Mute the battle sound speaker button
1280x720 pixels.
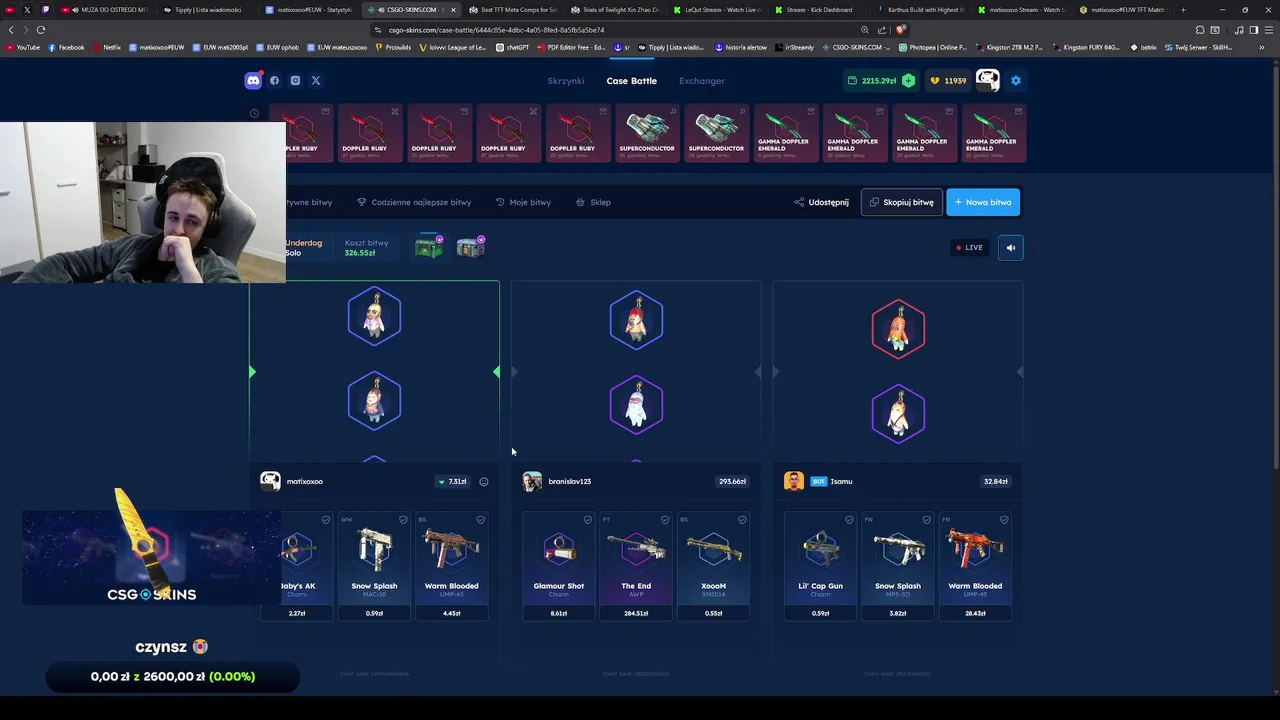tap(1010, 247)
